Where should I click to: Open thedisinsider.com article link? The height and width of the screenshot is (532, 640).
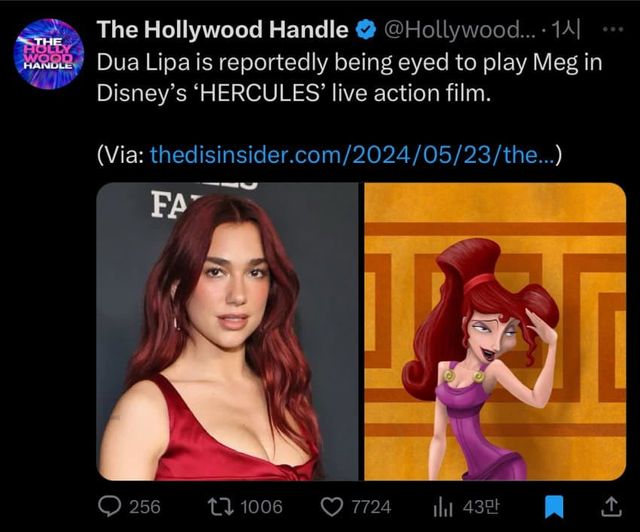(348, 154)
